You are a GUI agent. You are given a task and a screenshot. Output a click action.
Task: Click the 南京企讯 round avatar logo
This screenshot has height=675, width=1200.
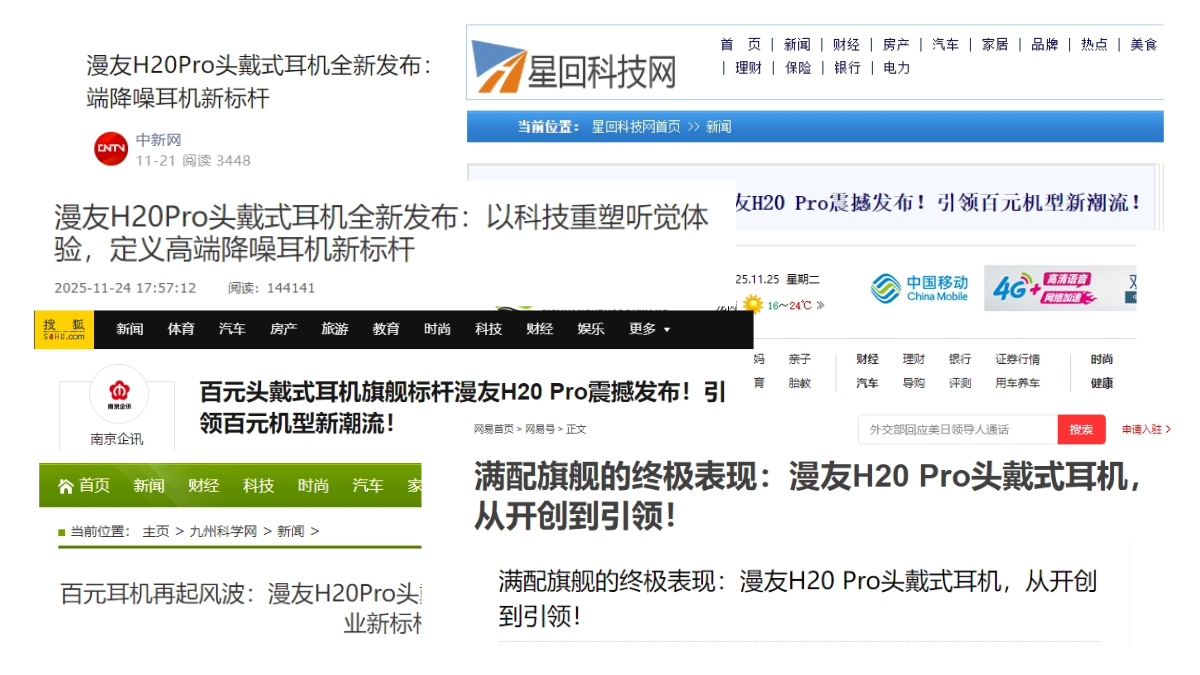118,394
